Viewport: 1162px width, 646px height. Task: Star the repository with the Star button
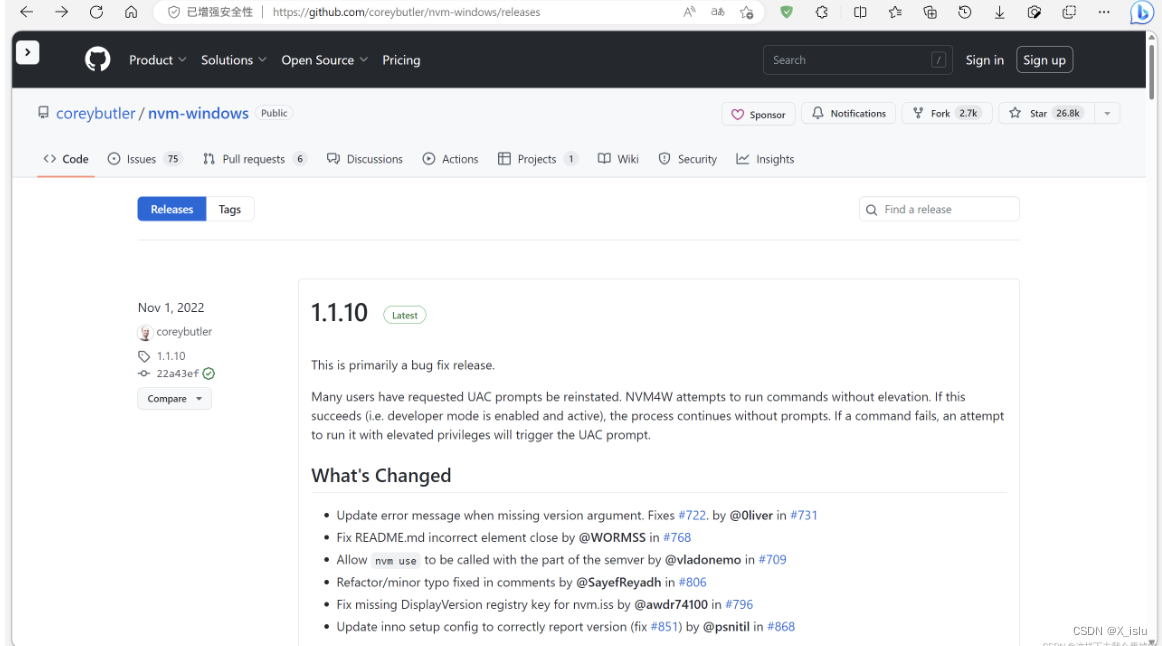1046,113
